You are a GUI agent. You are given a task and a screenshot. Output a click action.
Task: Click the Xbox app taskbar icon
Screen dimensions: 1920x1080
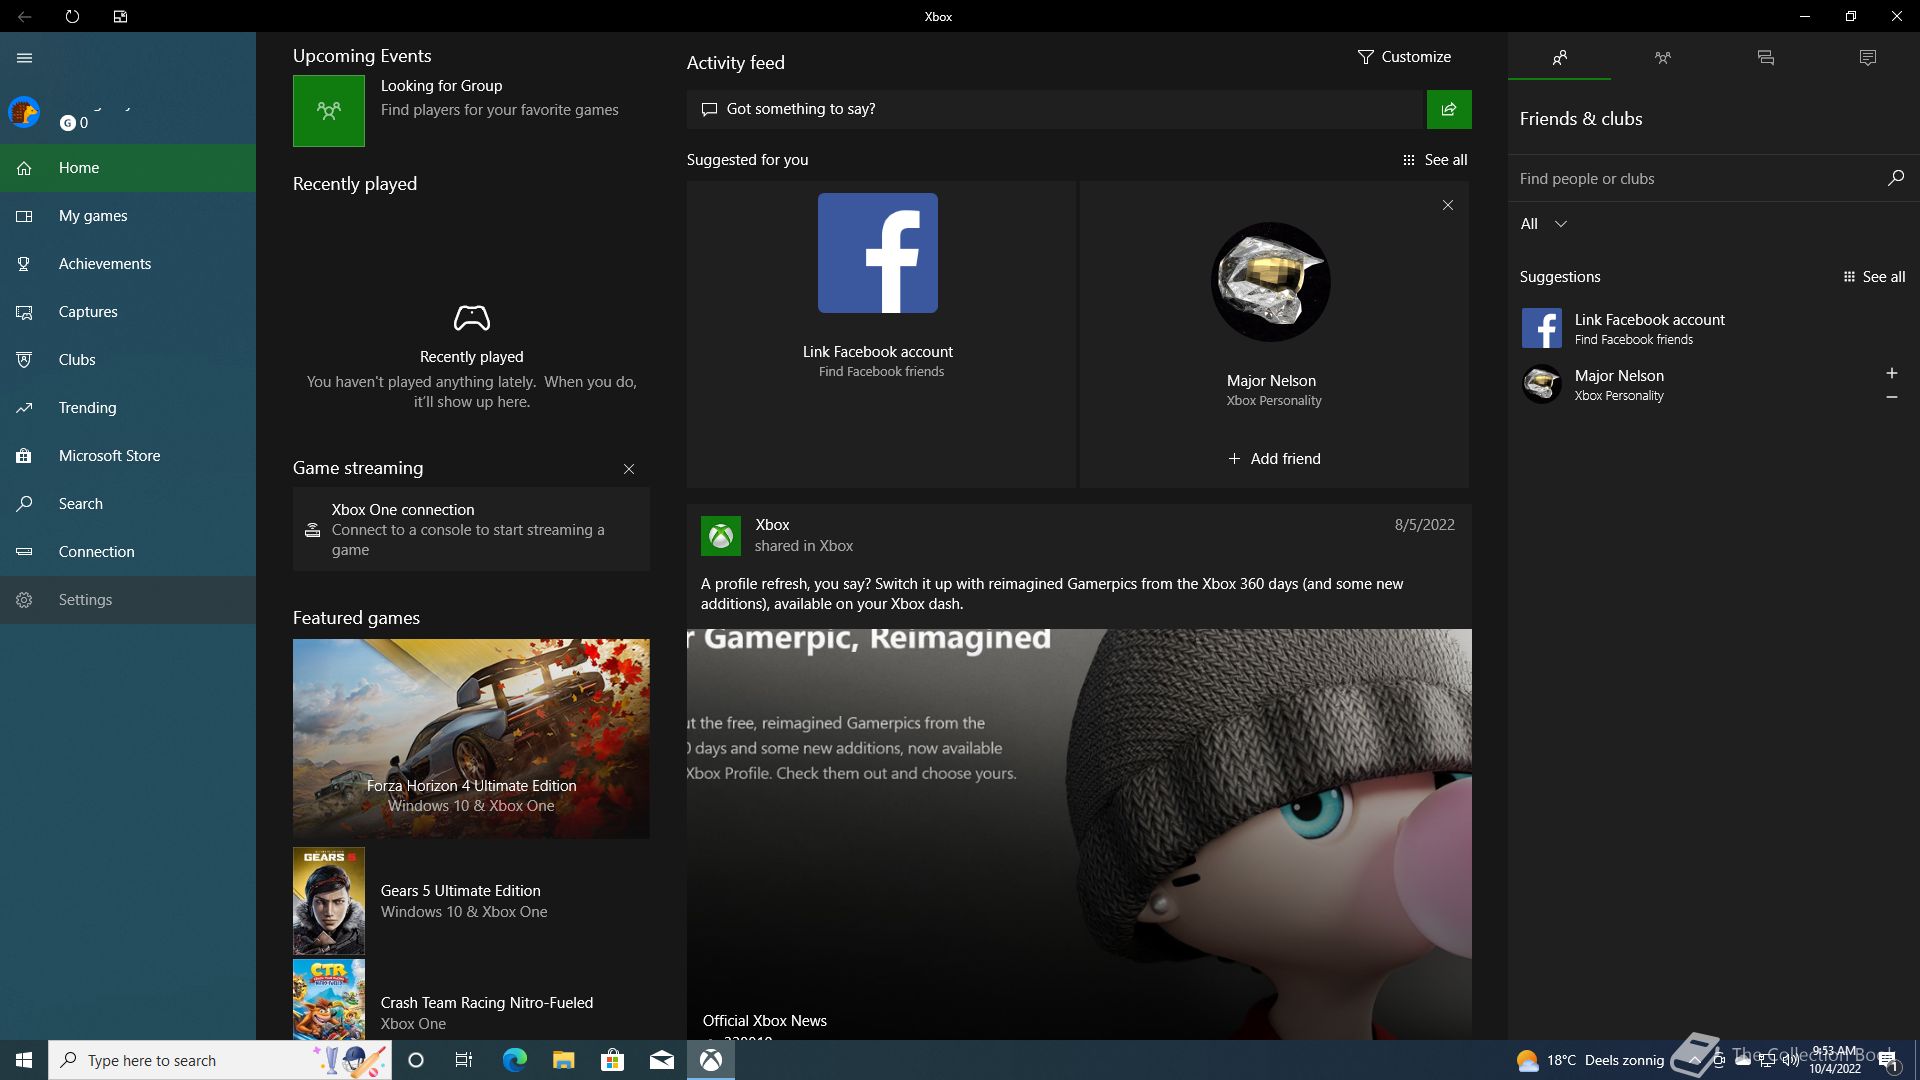coord(711,1060)
